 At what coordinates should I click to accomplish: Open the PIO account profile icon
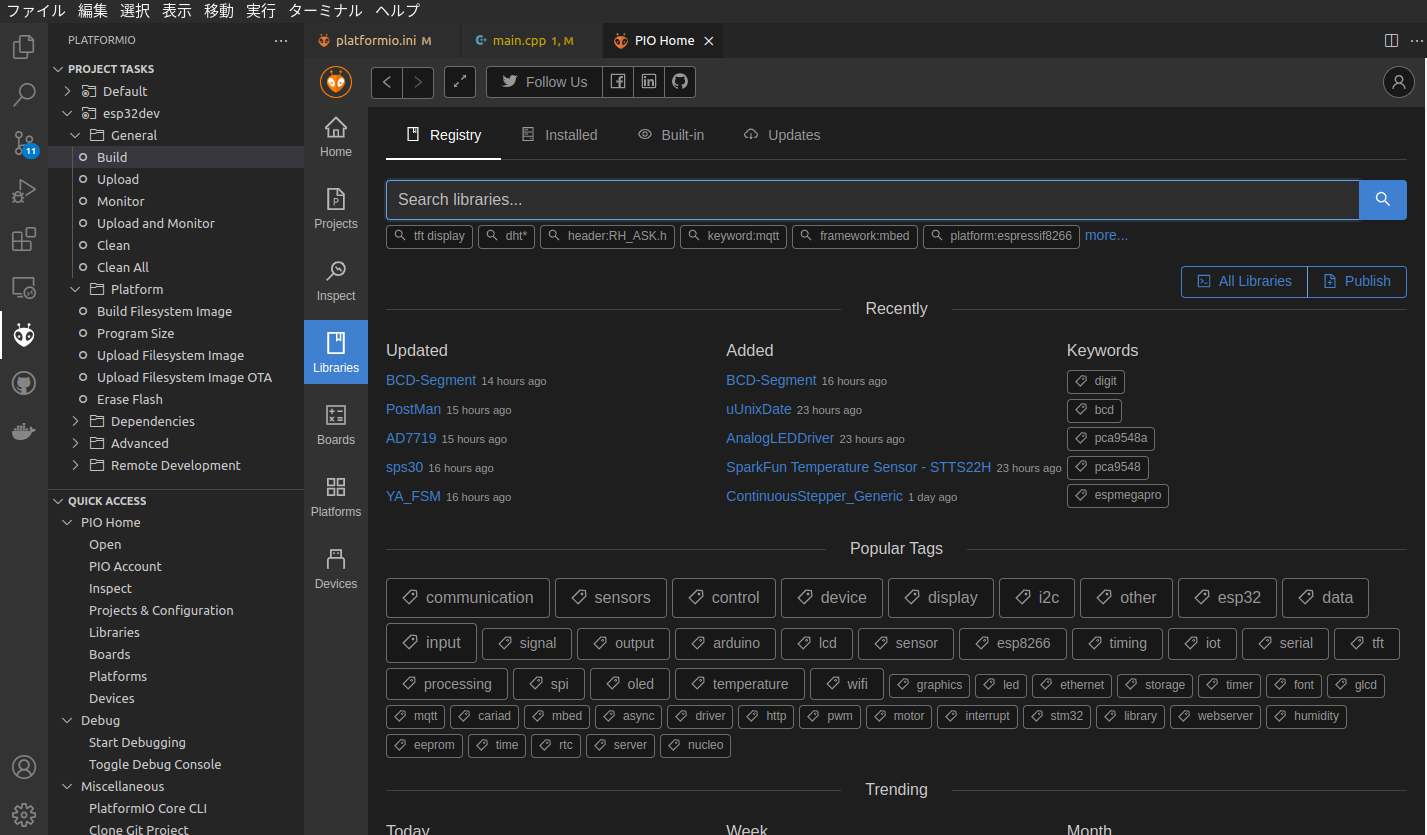click(x=1398, y=82)
